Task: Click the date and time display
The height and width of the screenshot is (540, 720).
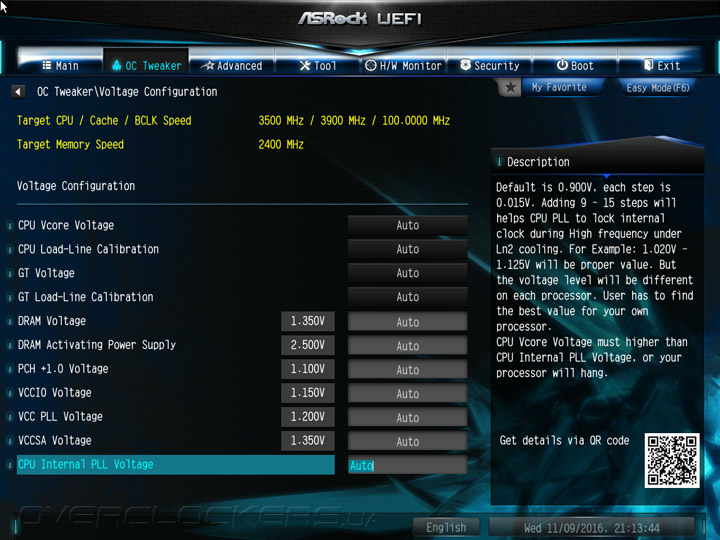Action: click(591, 528)
